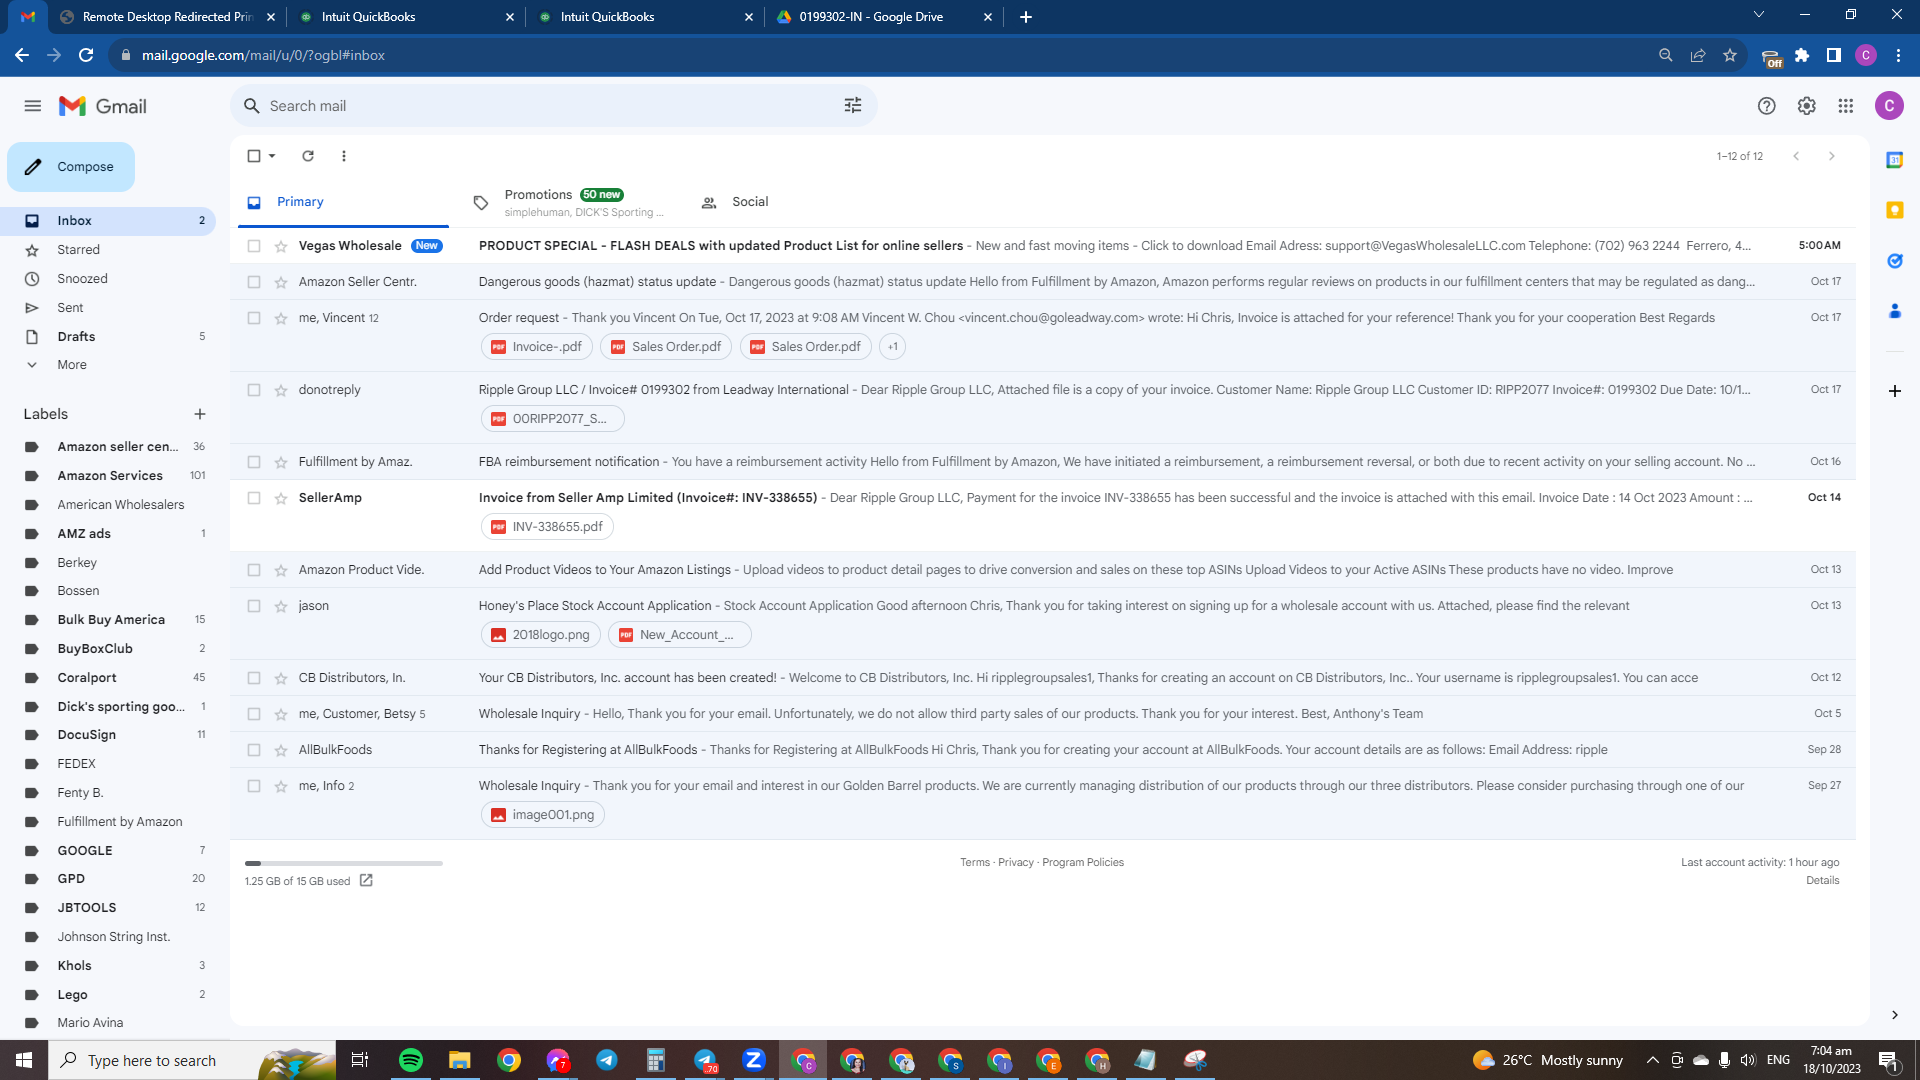Open the Primary inbox tab
Screen dimensions: 1920x1080
click(341, 202)
